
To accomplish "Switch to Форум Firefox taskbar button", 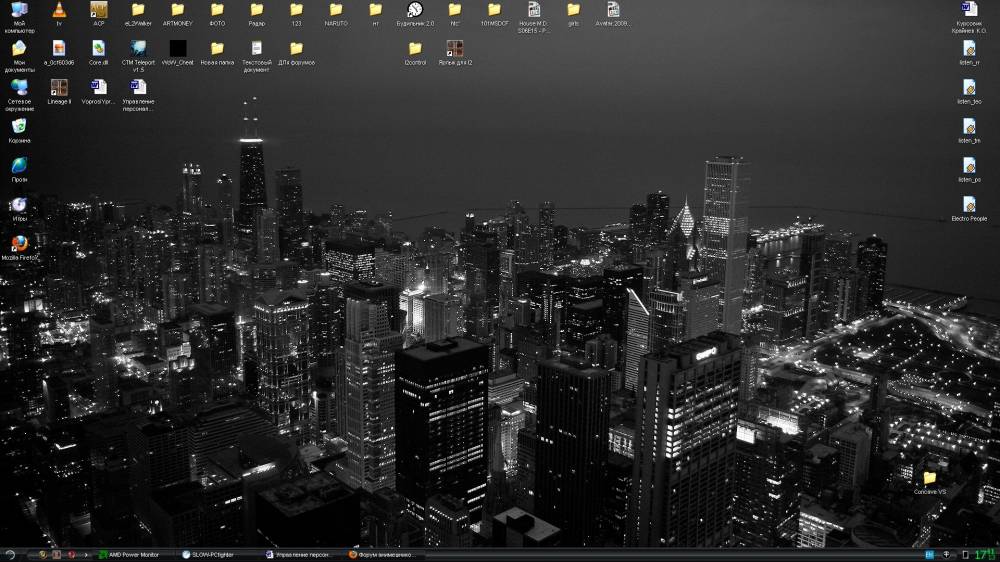I will 385,555.
